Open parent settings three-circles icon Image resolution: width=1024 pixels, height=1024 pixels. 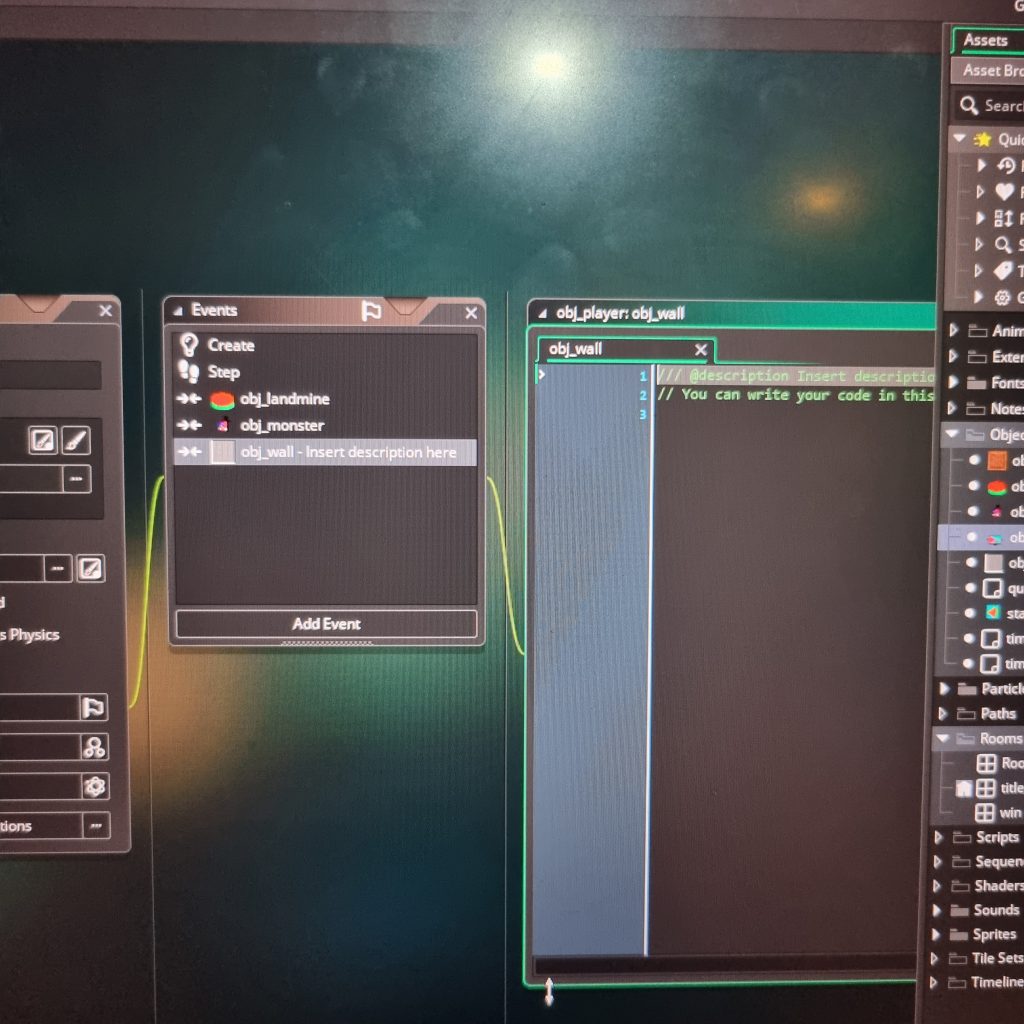pos(94,747)
